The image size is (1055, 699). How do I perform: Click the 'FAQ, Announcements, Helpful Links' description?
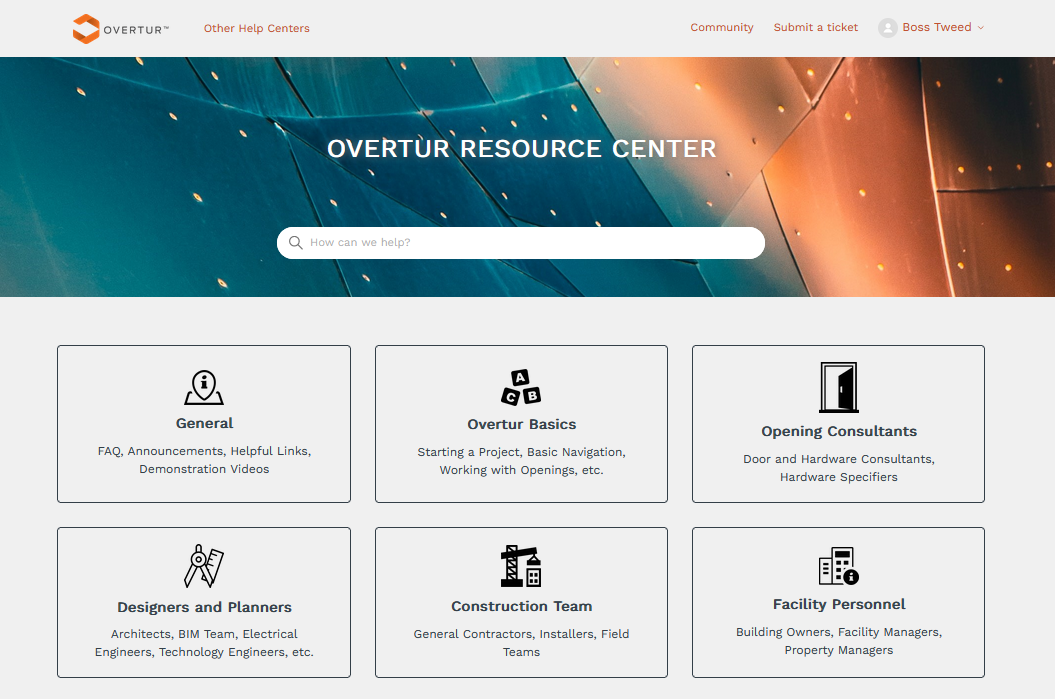(205, 459)
